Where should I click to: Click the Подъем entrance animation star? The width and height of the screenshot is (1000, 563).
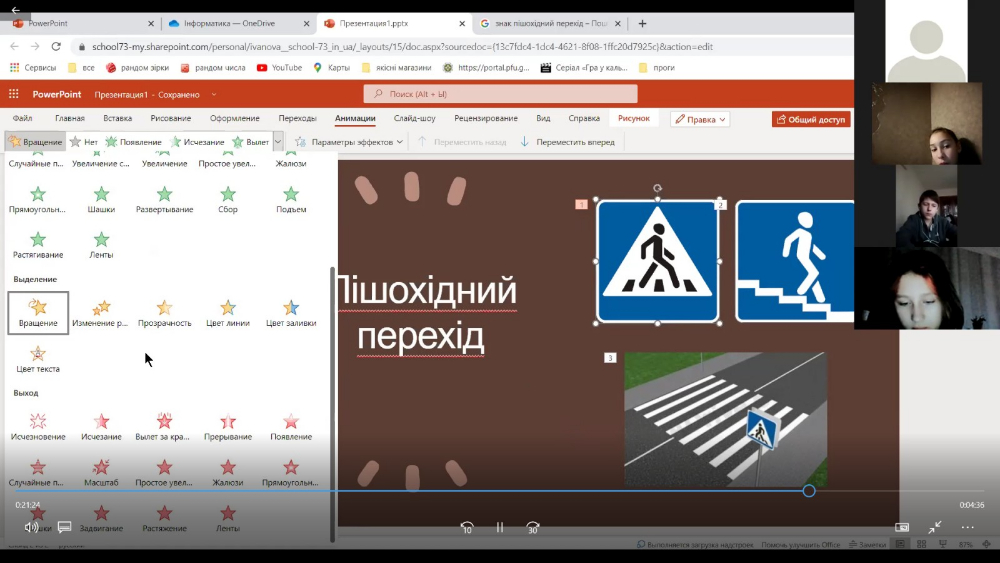pyautogui.click(x=291, y=200)
